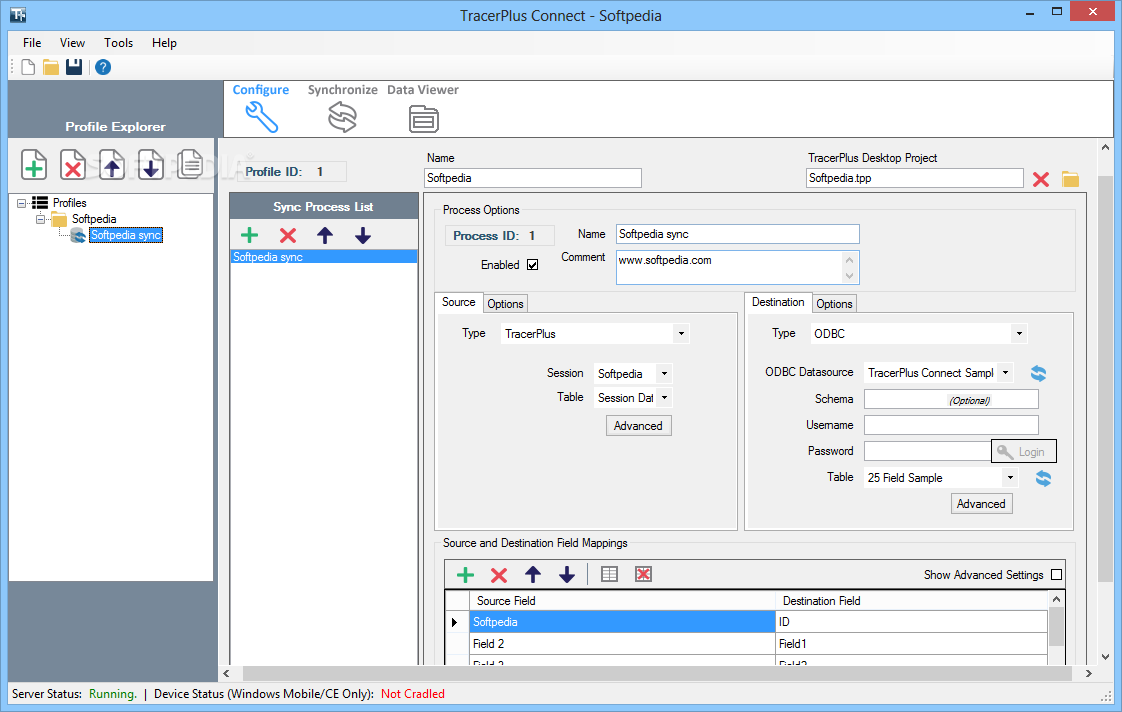This screenshot has width=1122, height=712.
Task: Add new profile in Profile Explorer
Action: (x=34, y=165)
